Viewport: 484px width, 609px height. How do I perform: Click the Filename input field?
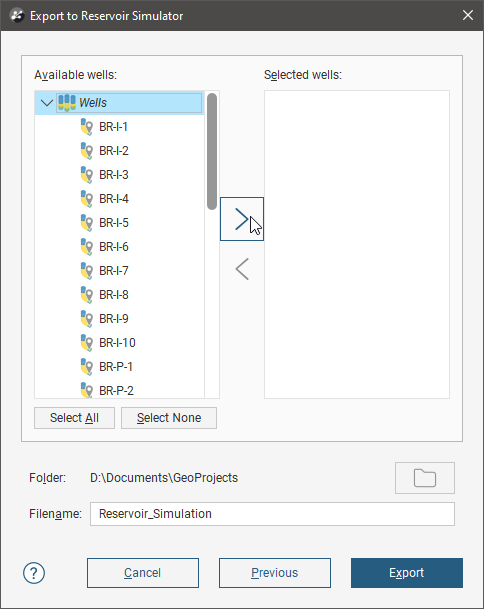coord(272,514)
